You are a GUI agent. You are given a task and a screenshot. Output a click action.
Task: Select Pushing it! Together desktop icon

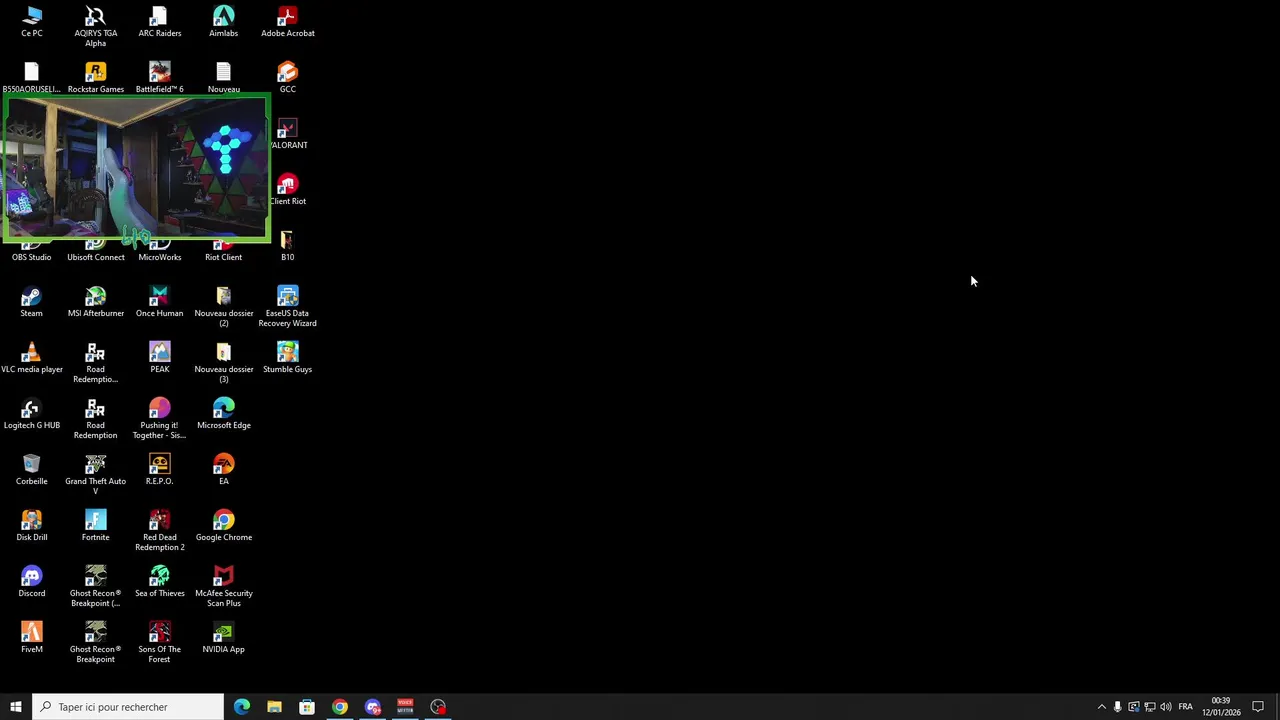160,418
